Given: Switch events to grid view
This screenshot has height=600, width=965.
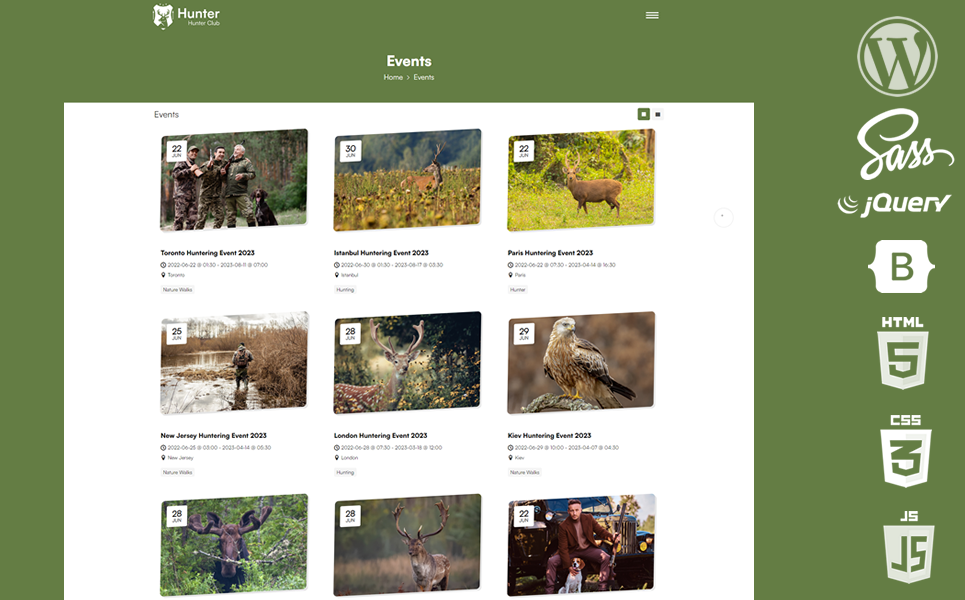Looking at the screenshot, I should (644, 114).
